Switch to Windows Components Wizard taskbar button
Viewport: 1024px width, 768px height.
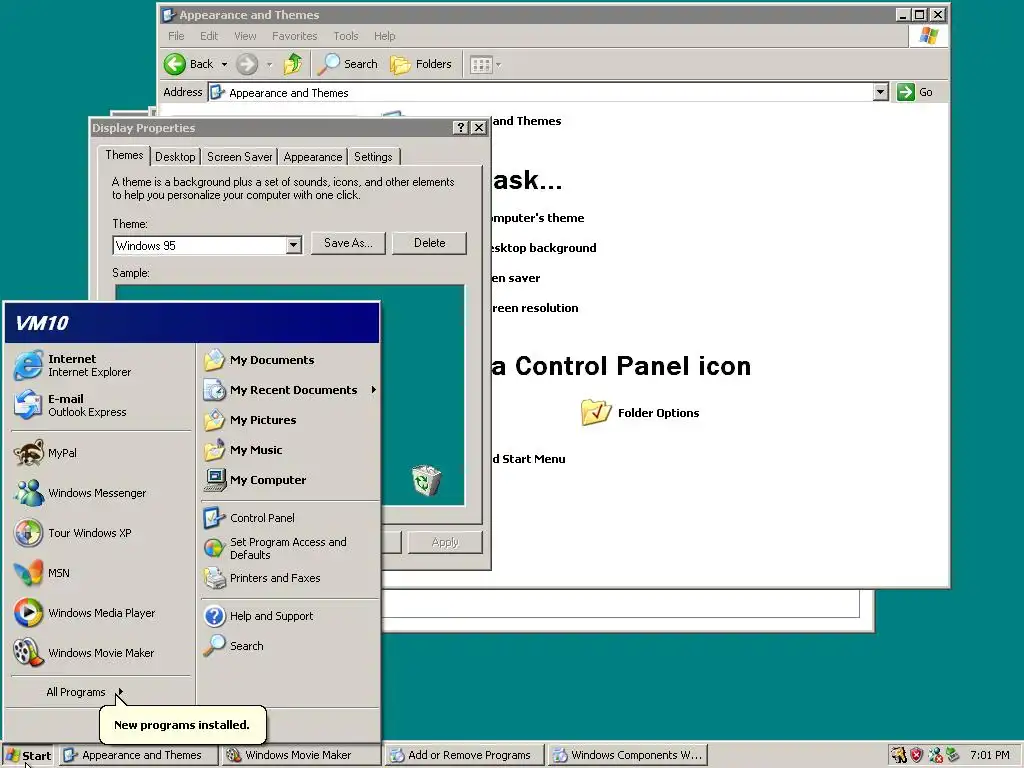coord(628,755)
